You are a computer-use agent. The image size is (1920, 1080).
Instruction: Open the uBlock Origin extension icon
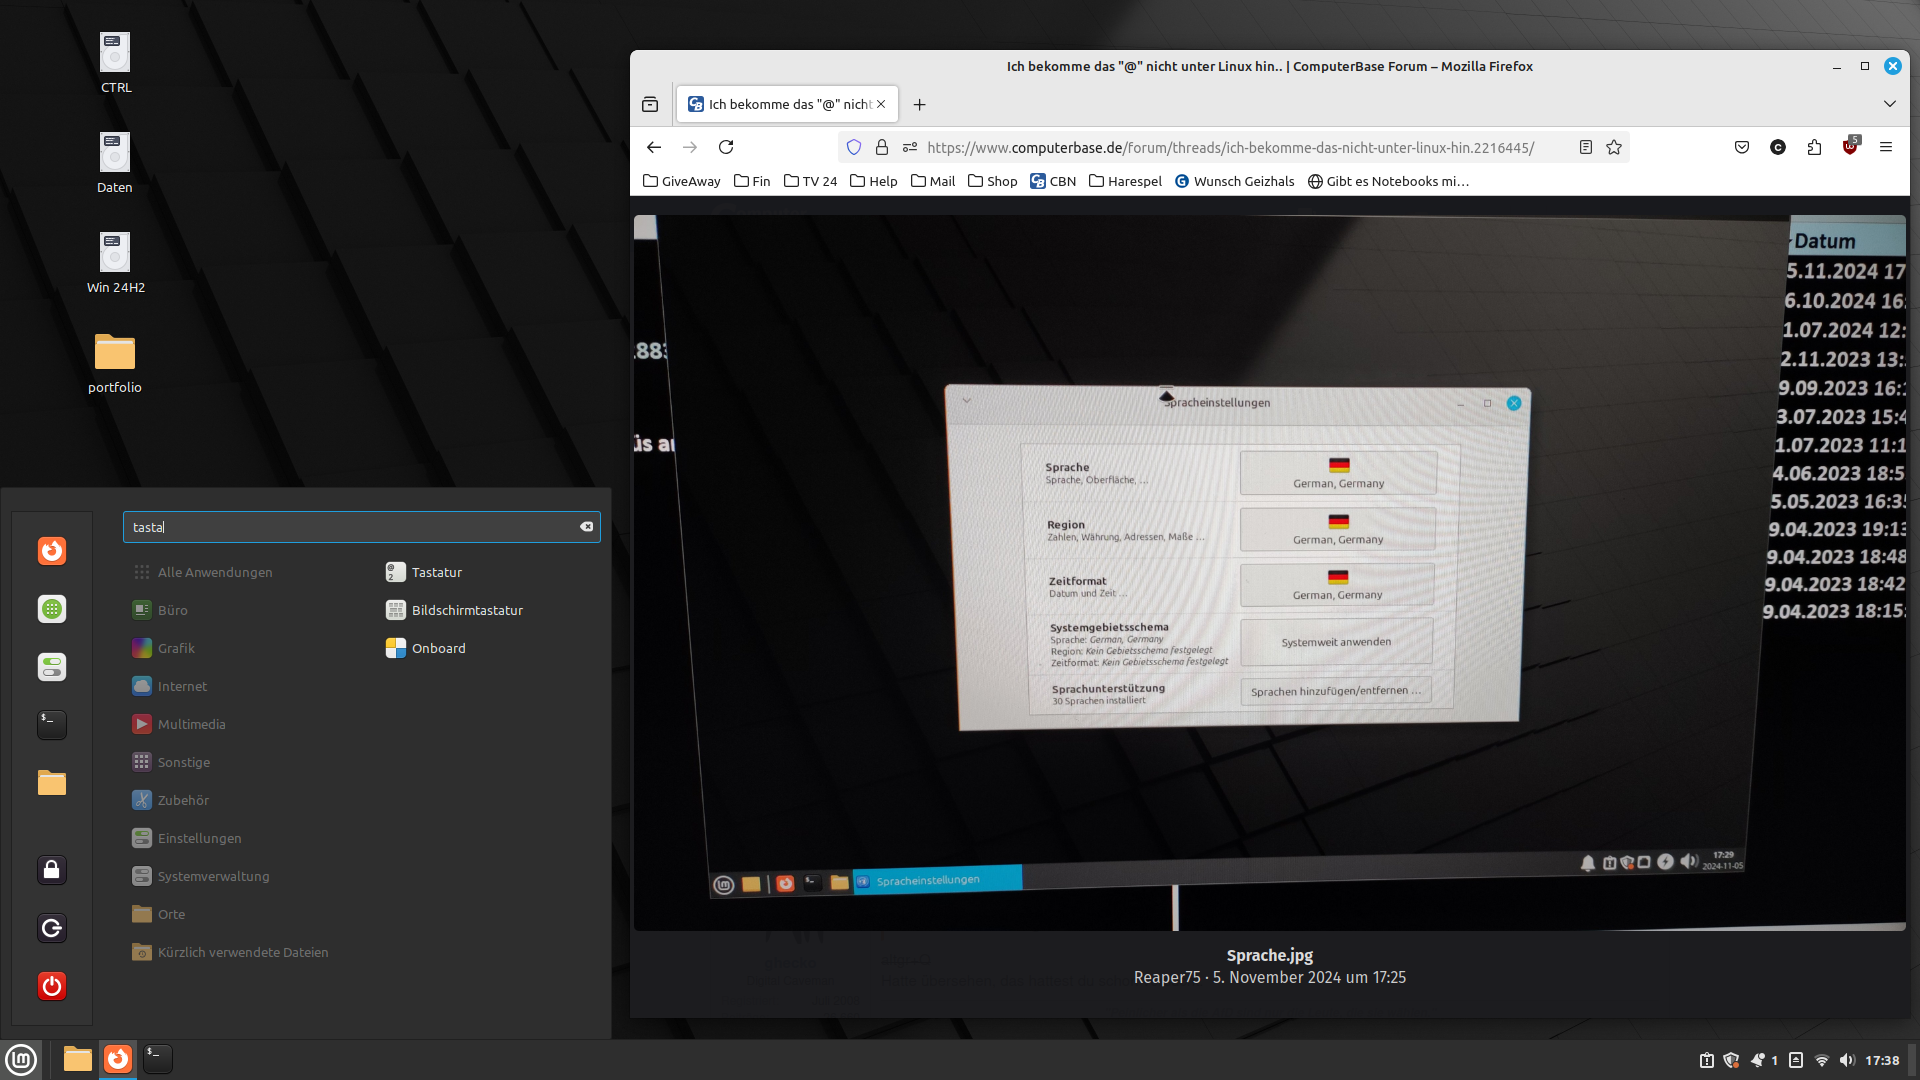(x=1850, y=147)
